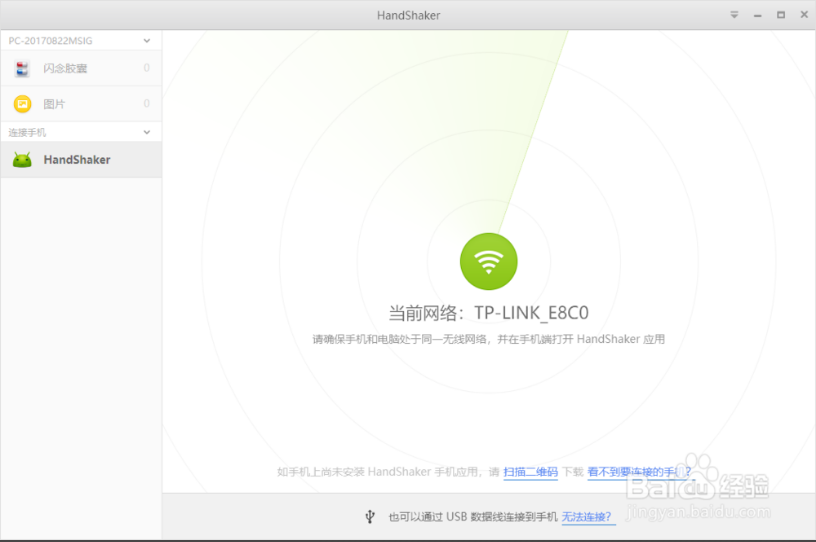This screenshot has height=542, width=816.
Task: Collapse the 连接手机 section chevron
Action: 147,132
